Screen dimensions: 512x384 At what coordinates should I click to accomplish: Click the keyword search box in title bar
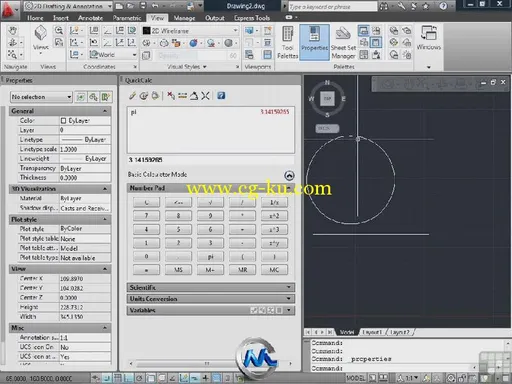point(332,6)
